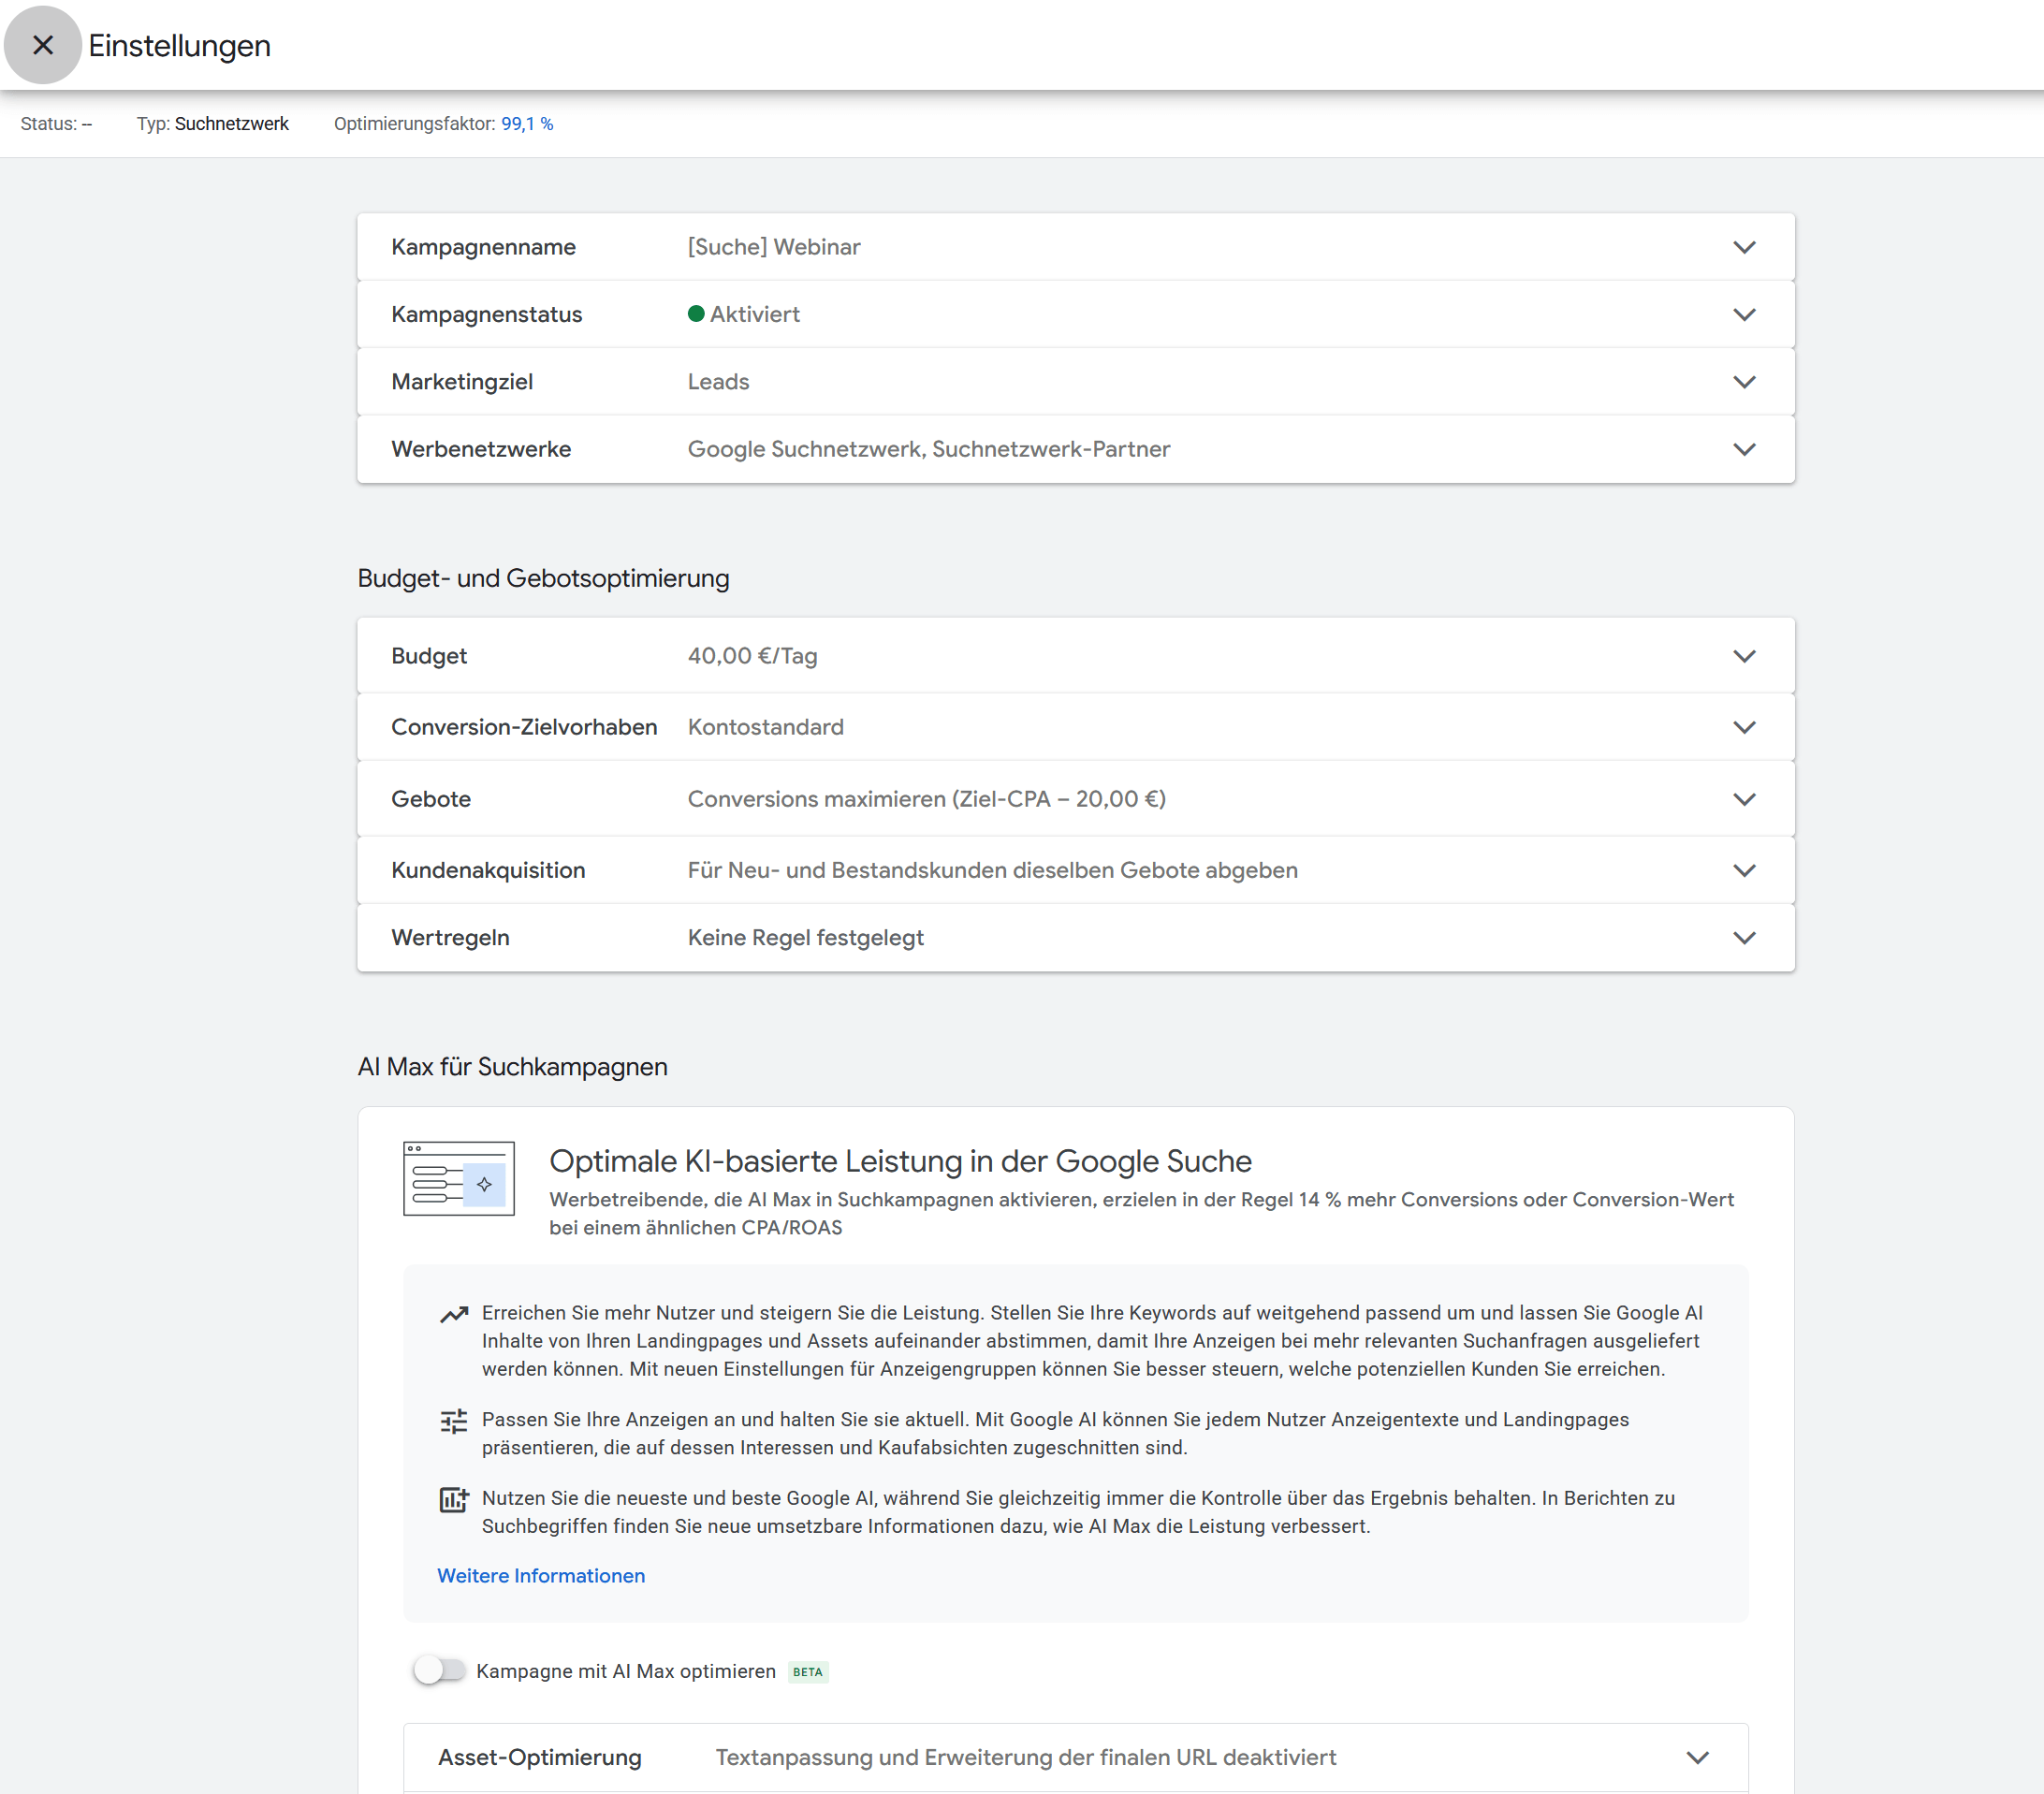The width and height of the screenshot is (2044, 1794).
Task: Expand the Gebote row
Action: (1745, 798)
